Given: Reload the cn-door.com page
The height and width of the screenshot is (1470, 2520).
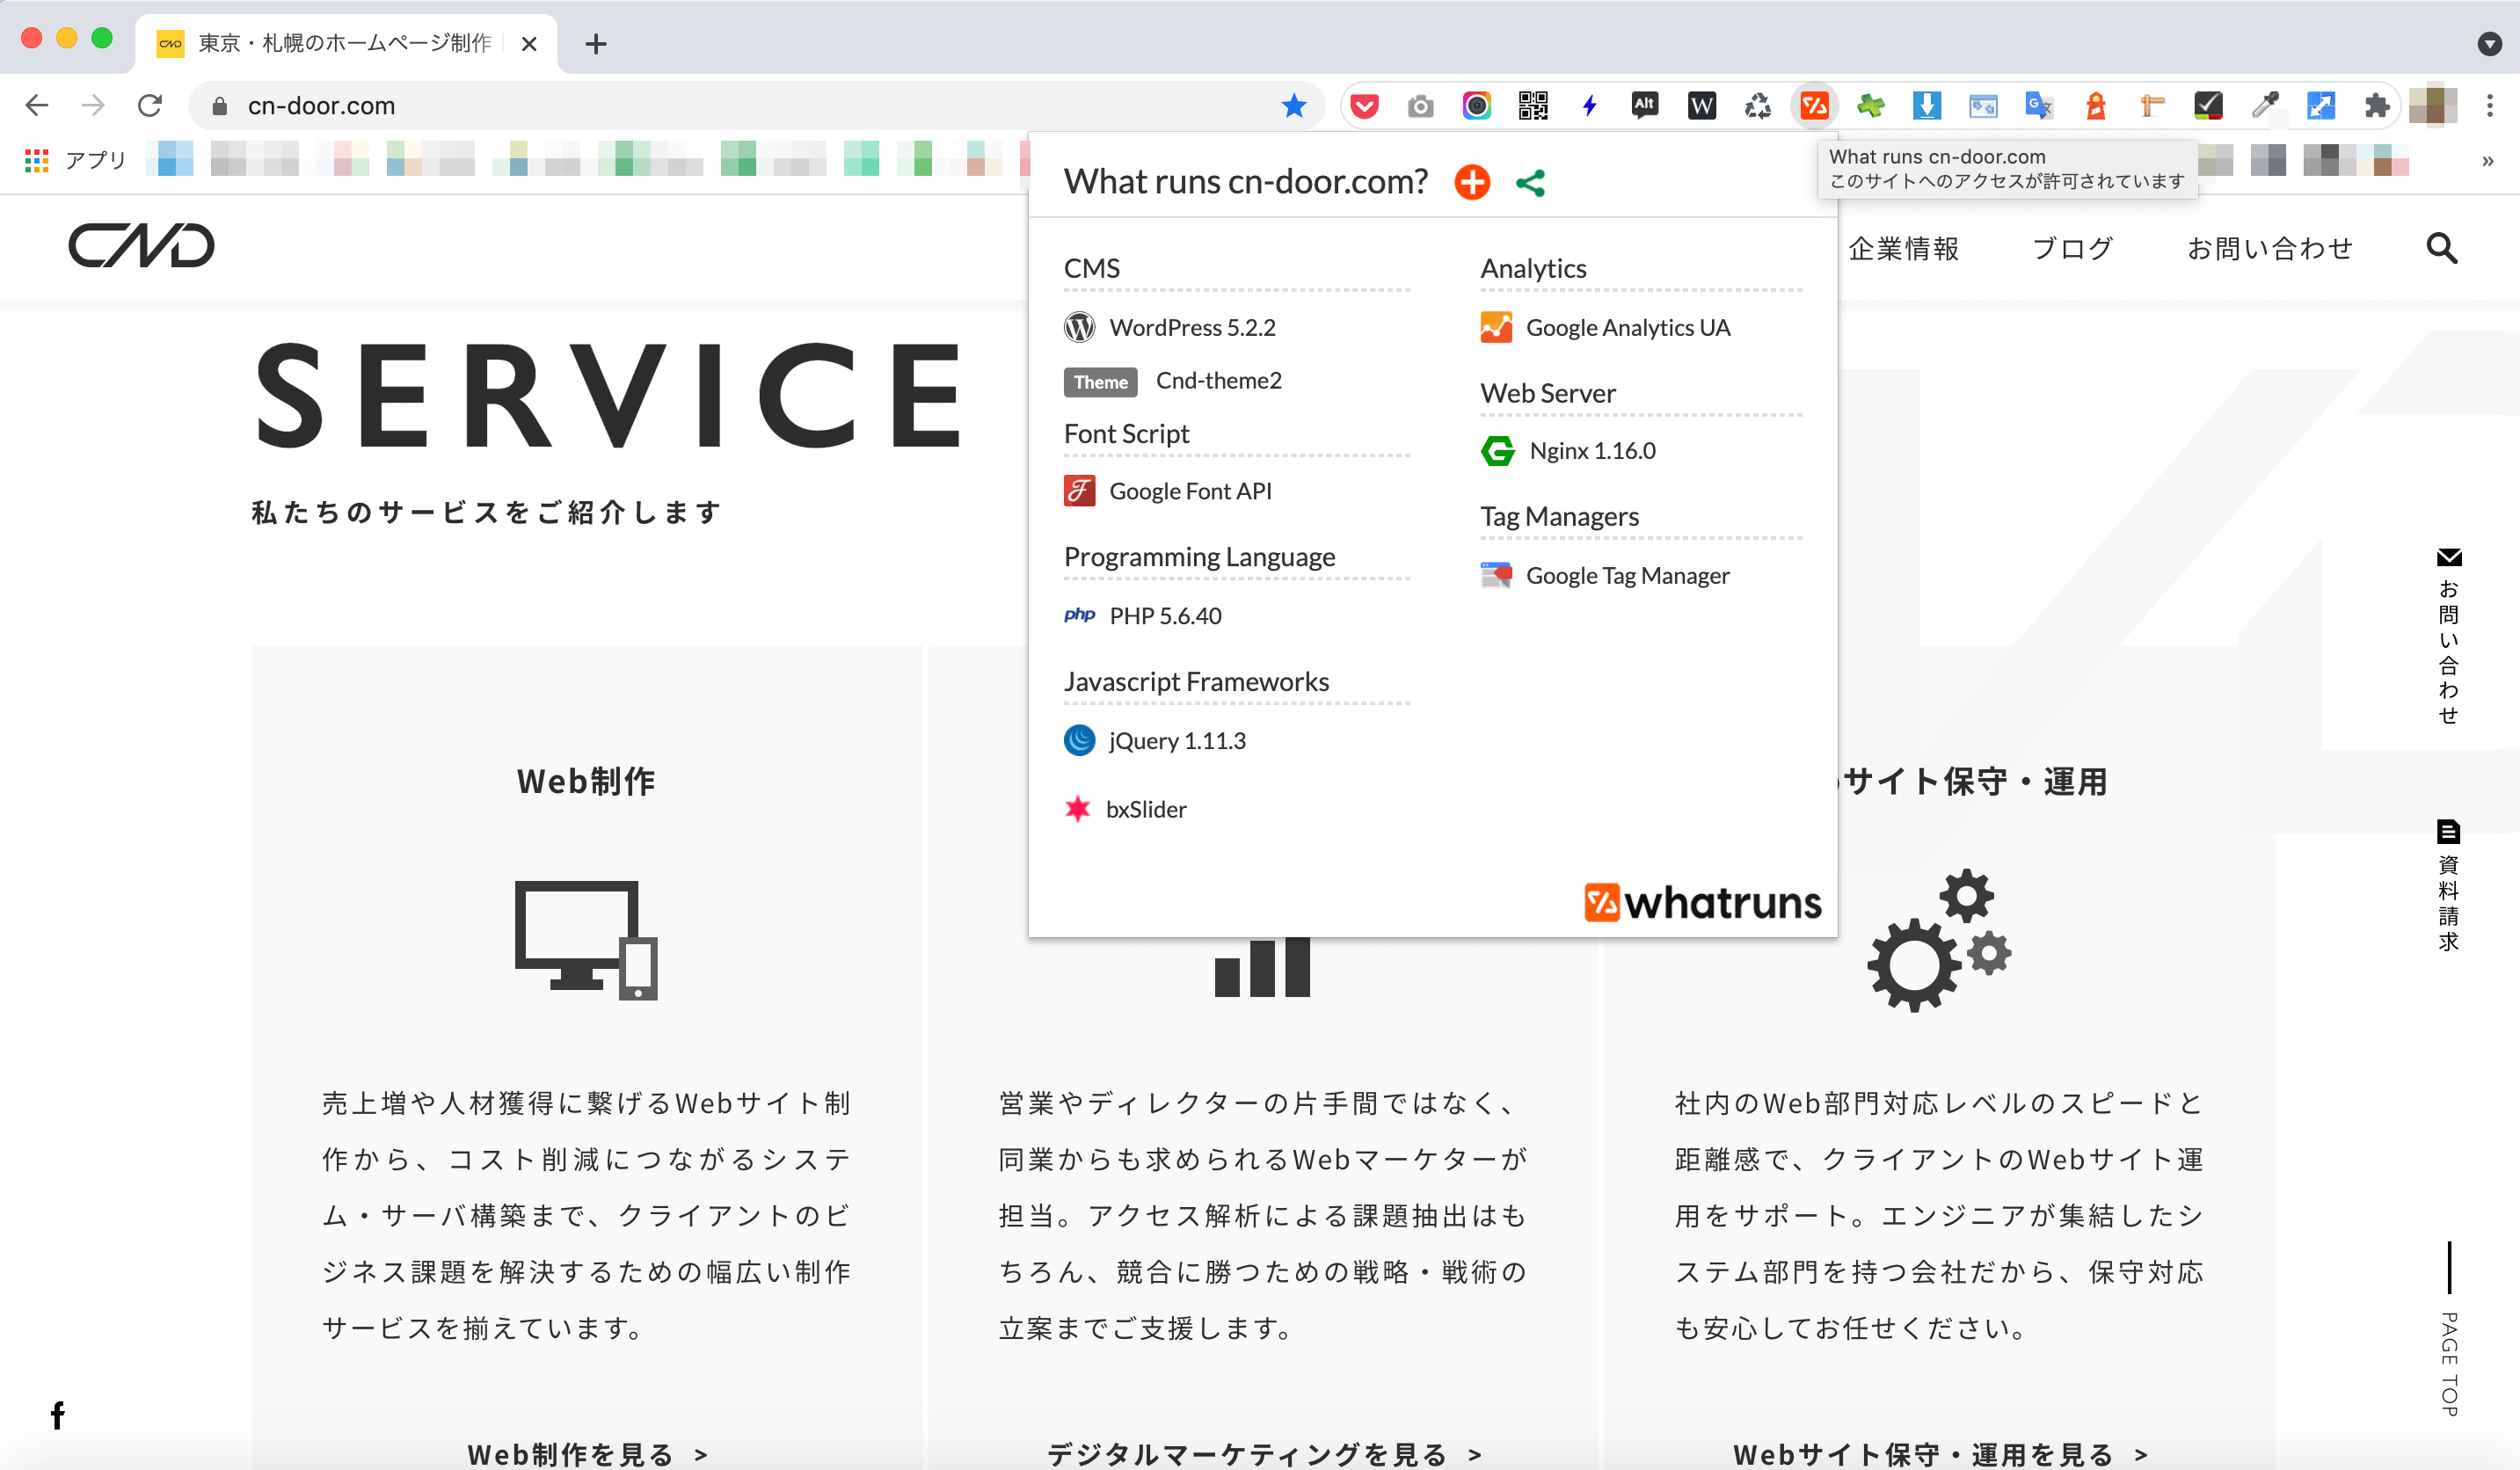Looking at the screenshot, I should (x=150, y=105).
